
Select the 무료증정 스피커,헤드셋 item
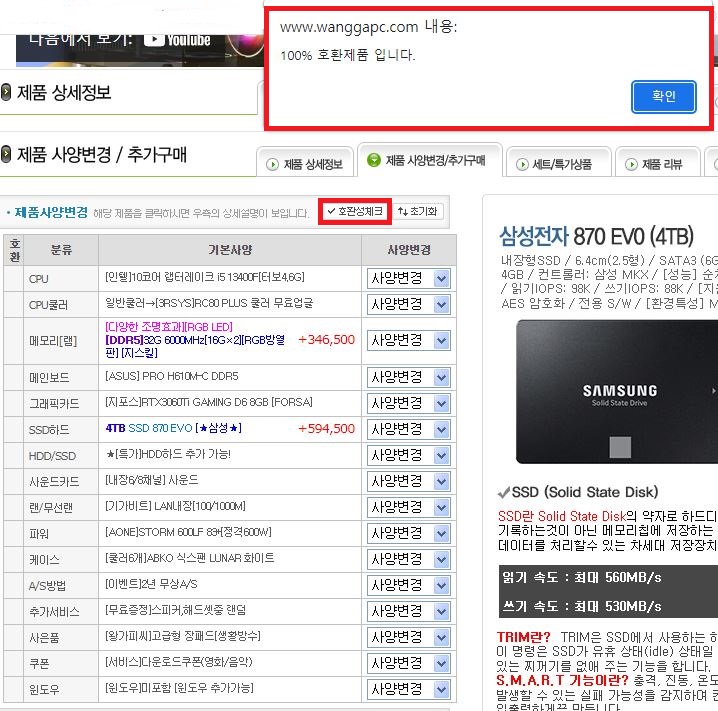pos(175,610)
